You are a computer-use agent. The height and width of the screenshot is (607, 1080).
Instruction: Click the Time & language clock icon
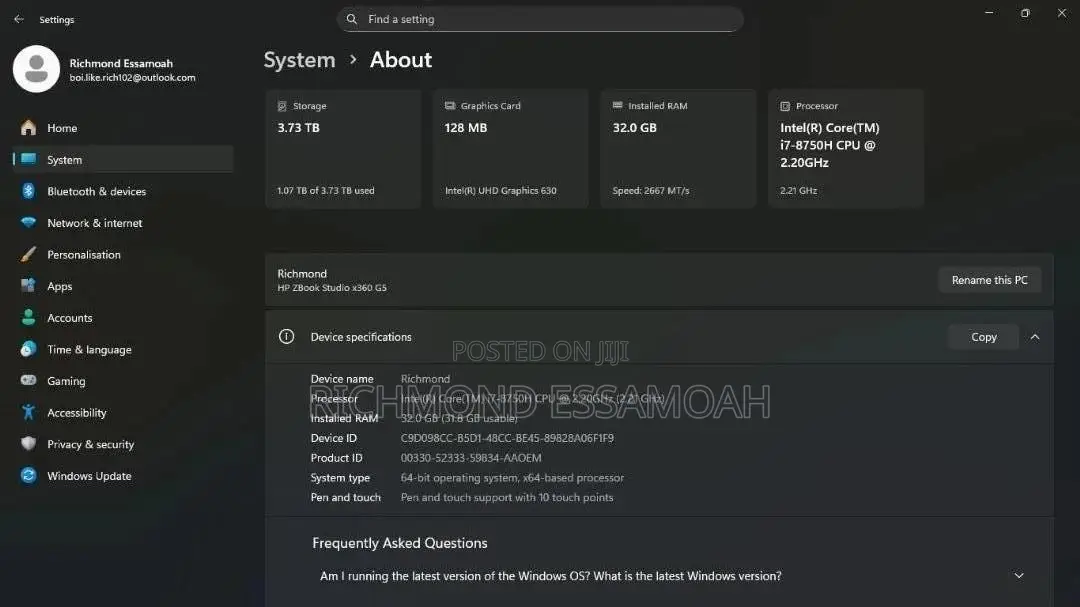click(28, 349)
